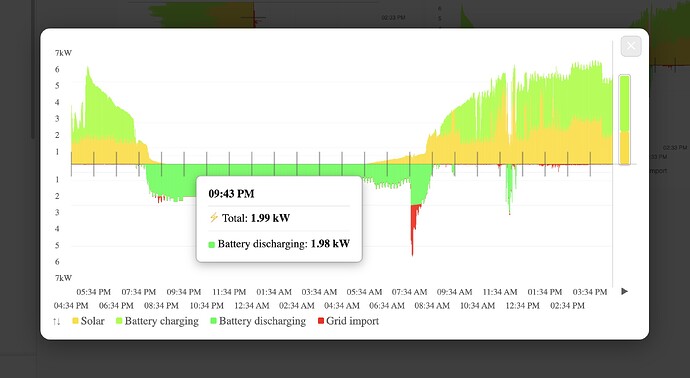Click the 09:43 PM tooltip header

[x=231, y=194]
